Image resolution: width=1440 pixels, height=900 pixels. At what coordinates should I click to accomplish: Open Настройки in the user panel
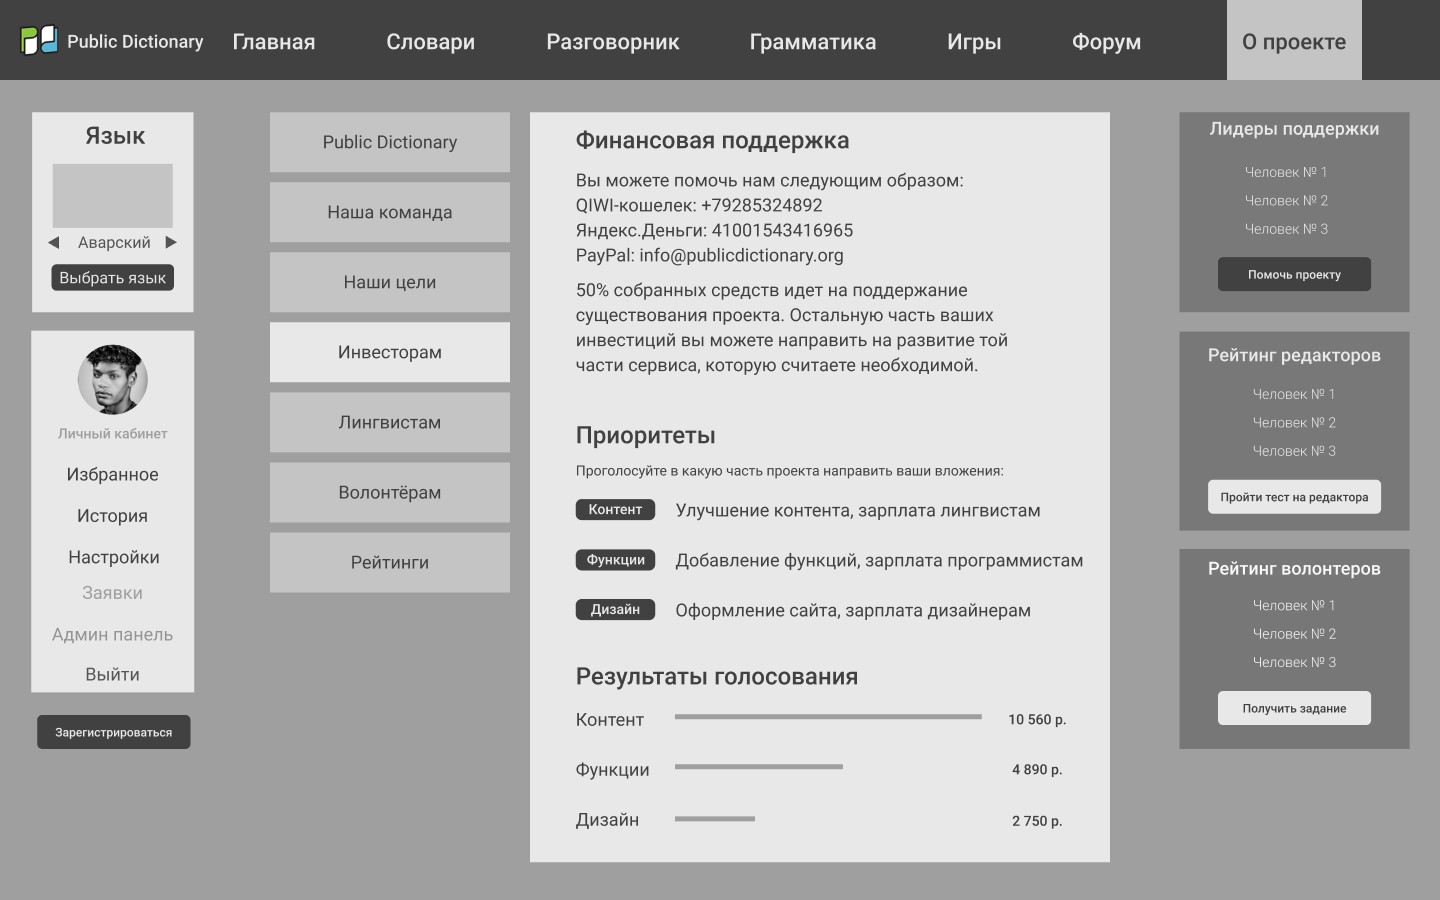coord(113,557)
